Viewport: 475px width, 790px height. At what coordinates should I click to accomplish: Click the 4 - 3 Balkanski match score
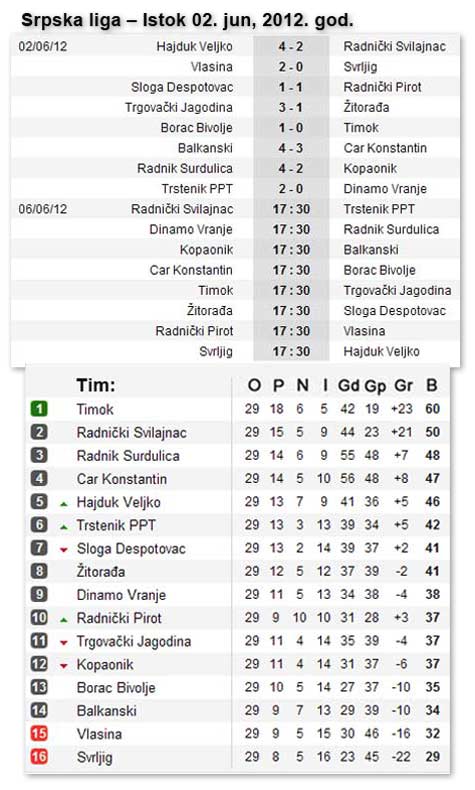[x=291, y=148]
